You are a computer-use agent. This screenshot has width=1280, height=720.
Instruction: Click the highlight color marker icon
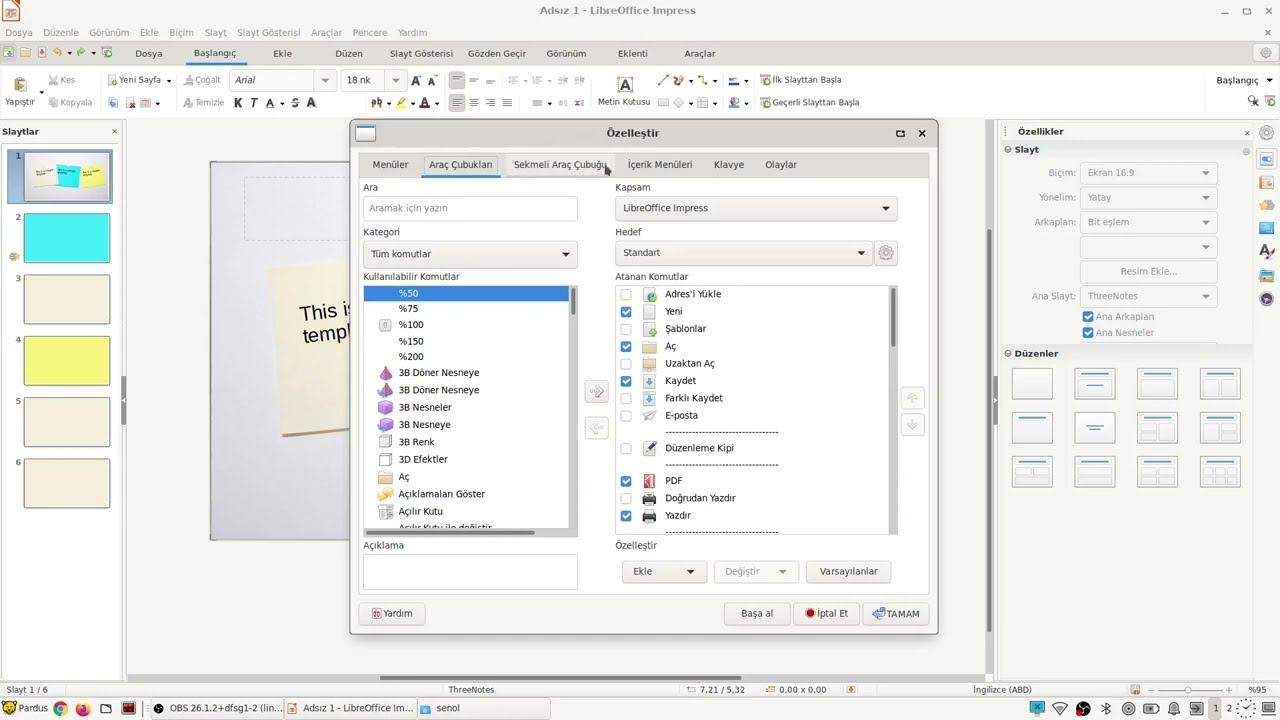click(400, 103)
